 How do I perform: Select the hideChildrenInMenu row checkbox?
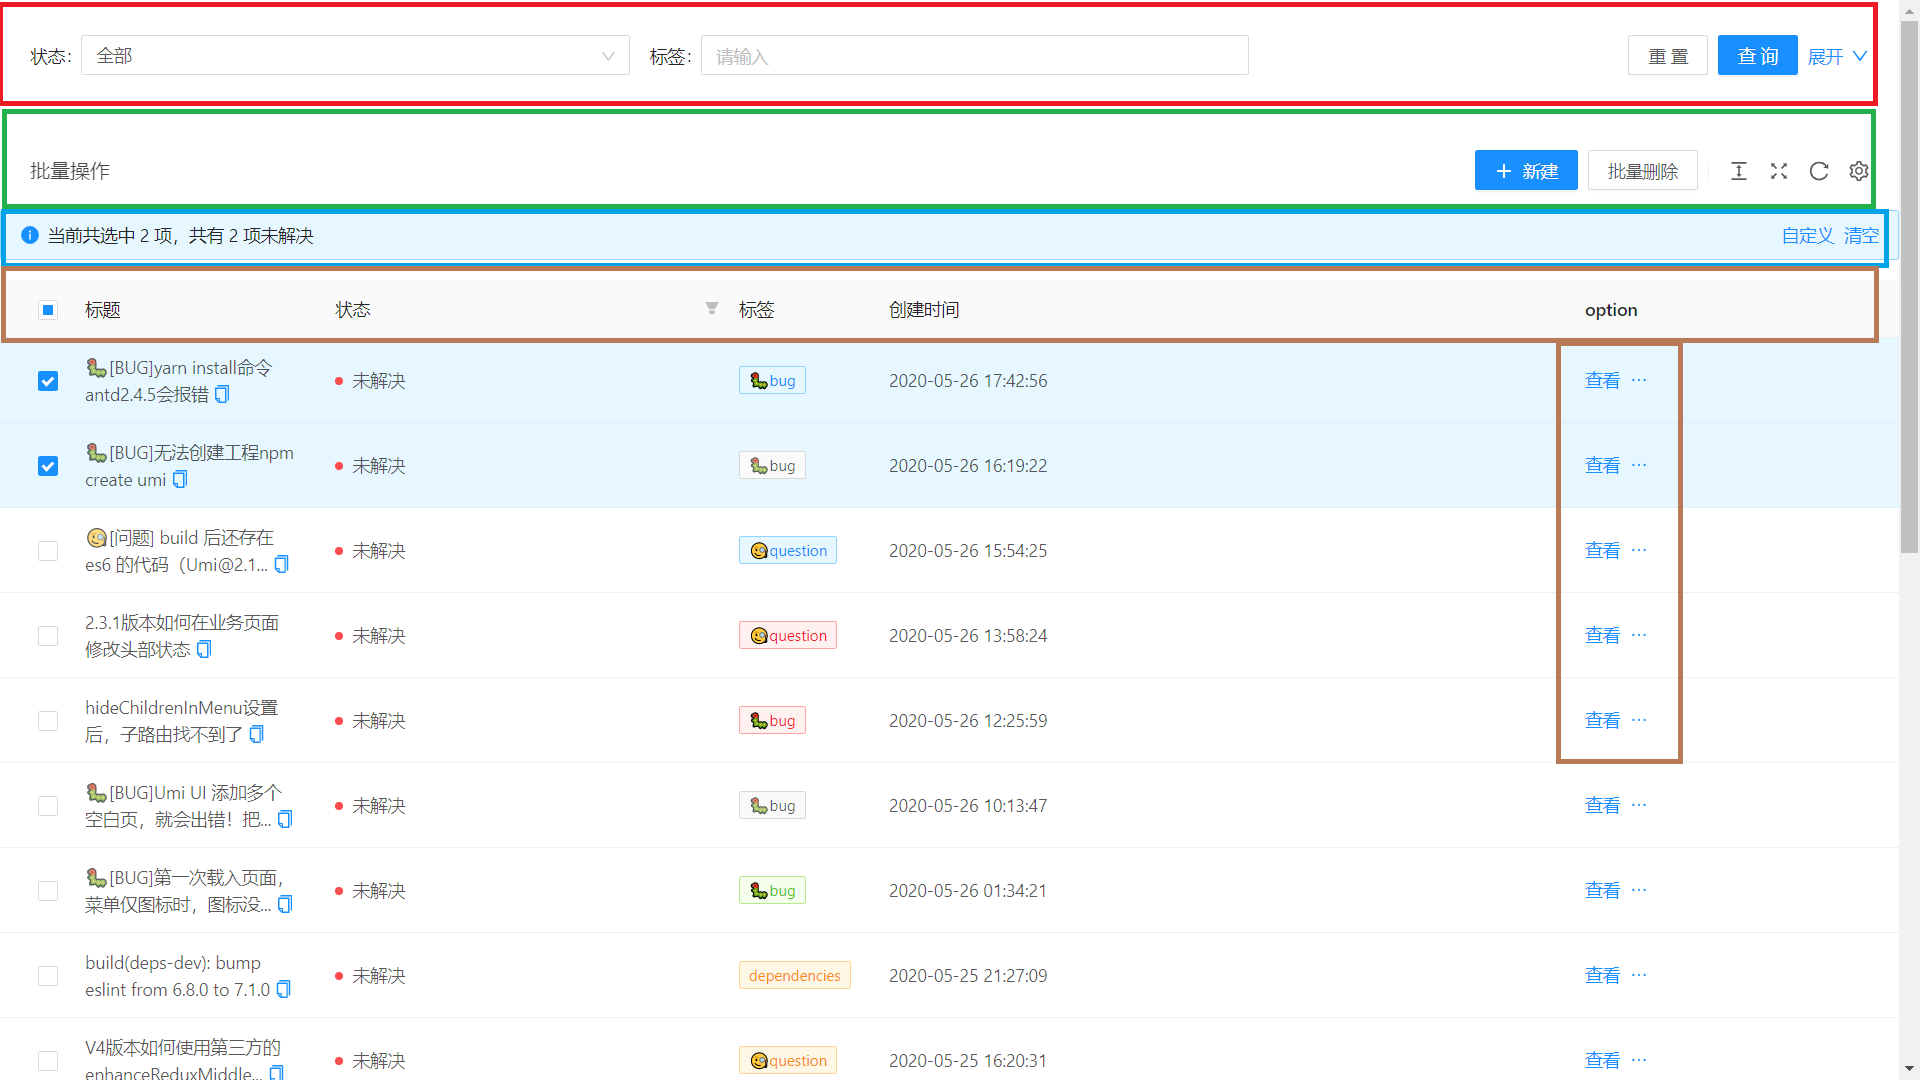[48, 721]
